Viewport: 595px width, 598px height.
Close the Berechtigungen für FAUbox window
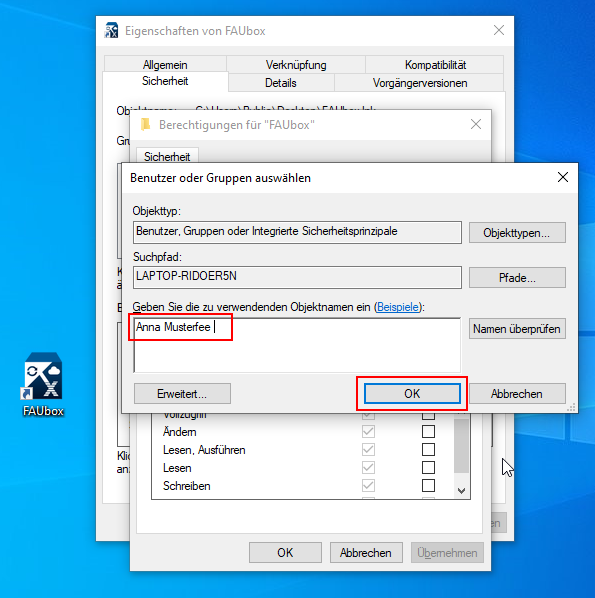pos(476,124)
